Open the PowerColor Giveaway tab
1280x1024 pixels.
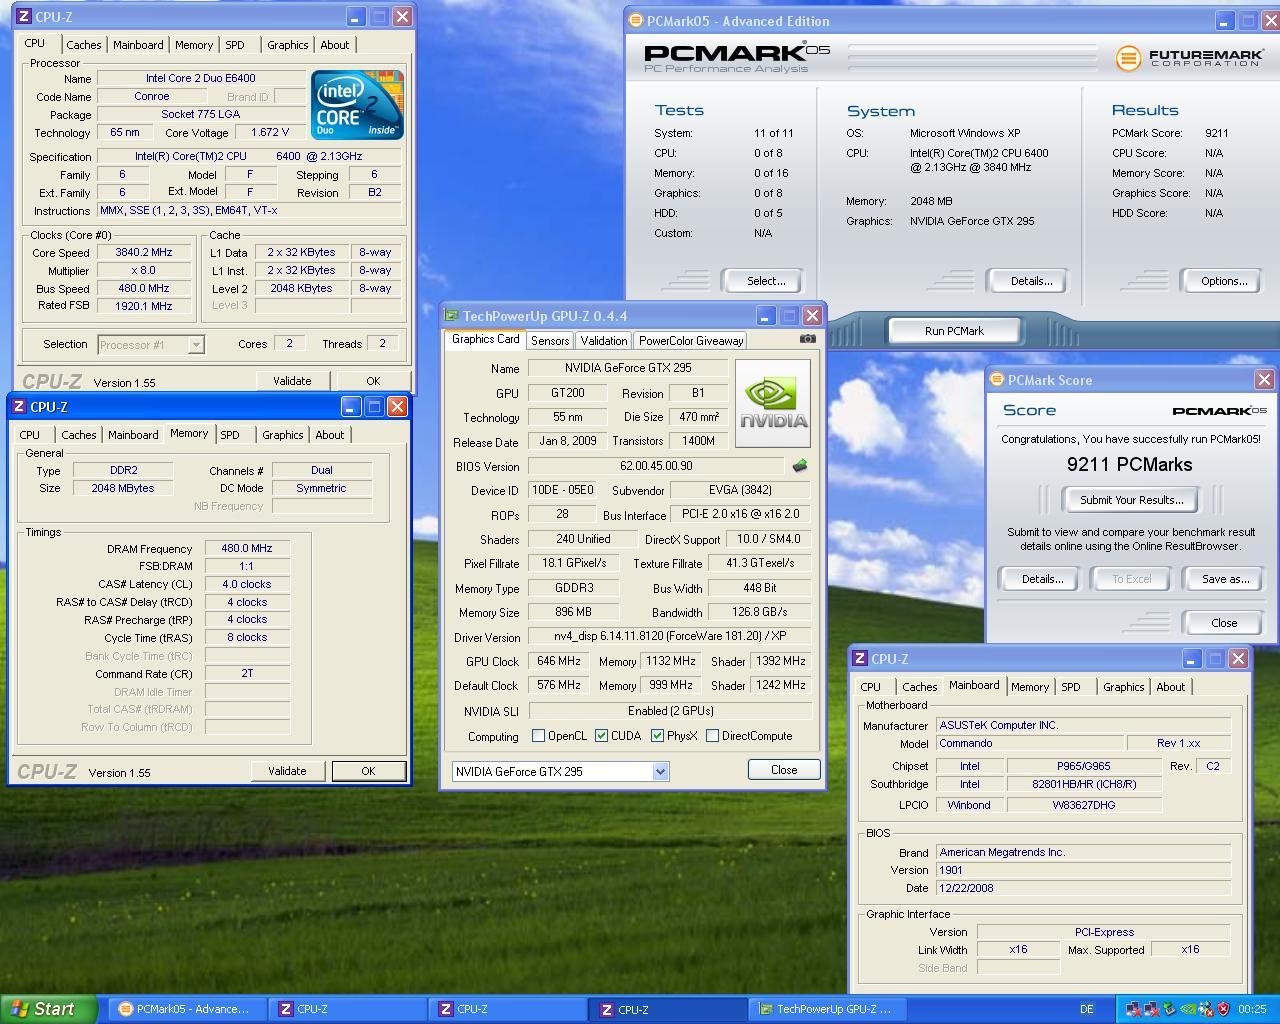(x=691, y=341)
